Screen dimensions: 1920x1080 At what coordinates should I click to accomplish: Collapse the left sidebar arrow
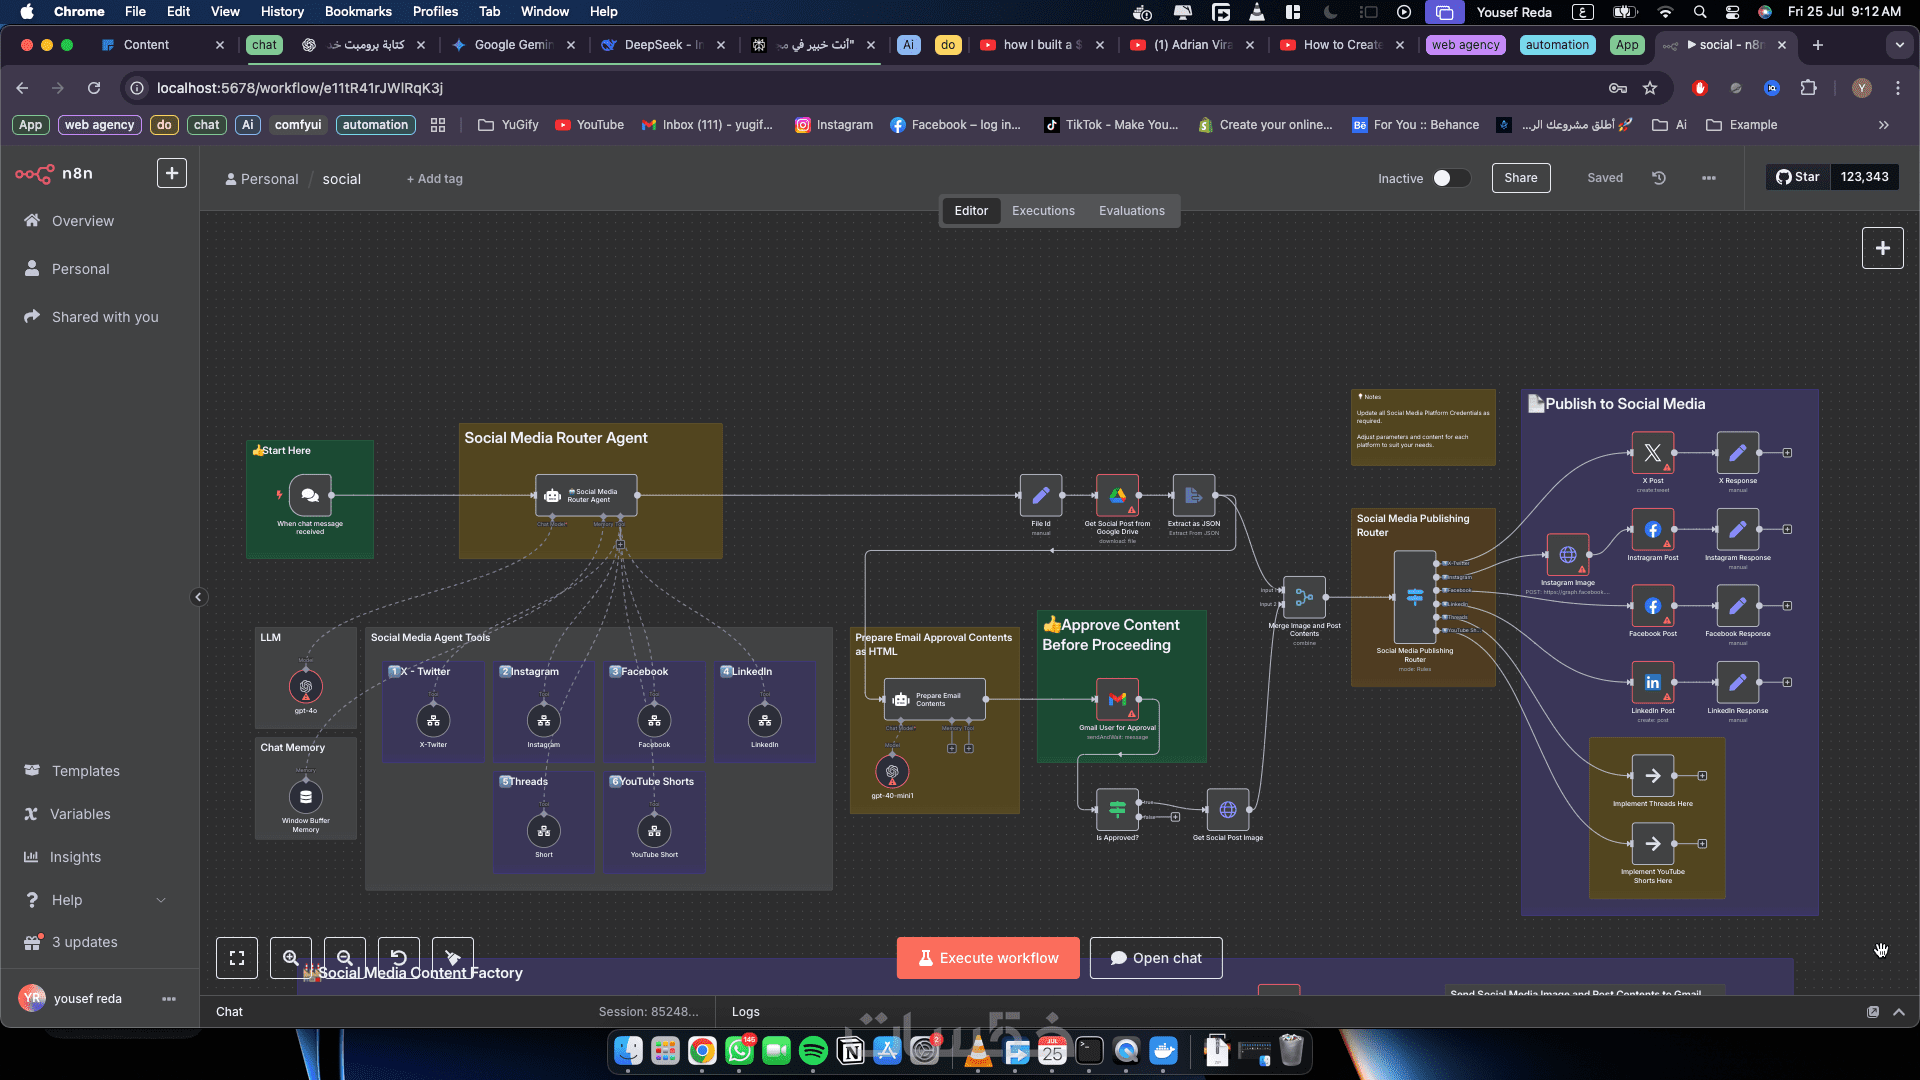point(198,597)
